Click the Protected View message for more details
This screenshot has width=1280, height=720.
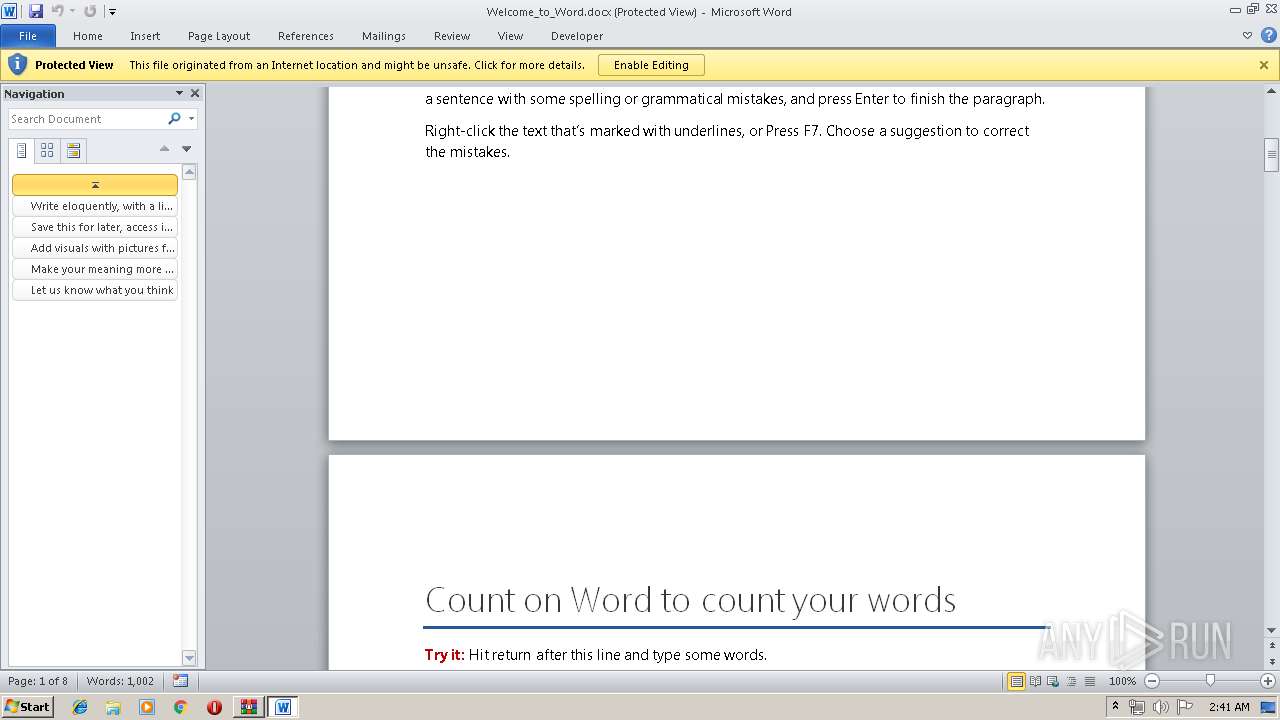click(x=357, y=65)
